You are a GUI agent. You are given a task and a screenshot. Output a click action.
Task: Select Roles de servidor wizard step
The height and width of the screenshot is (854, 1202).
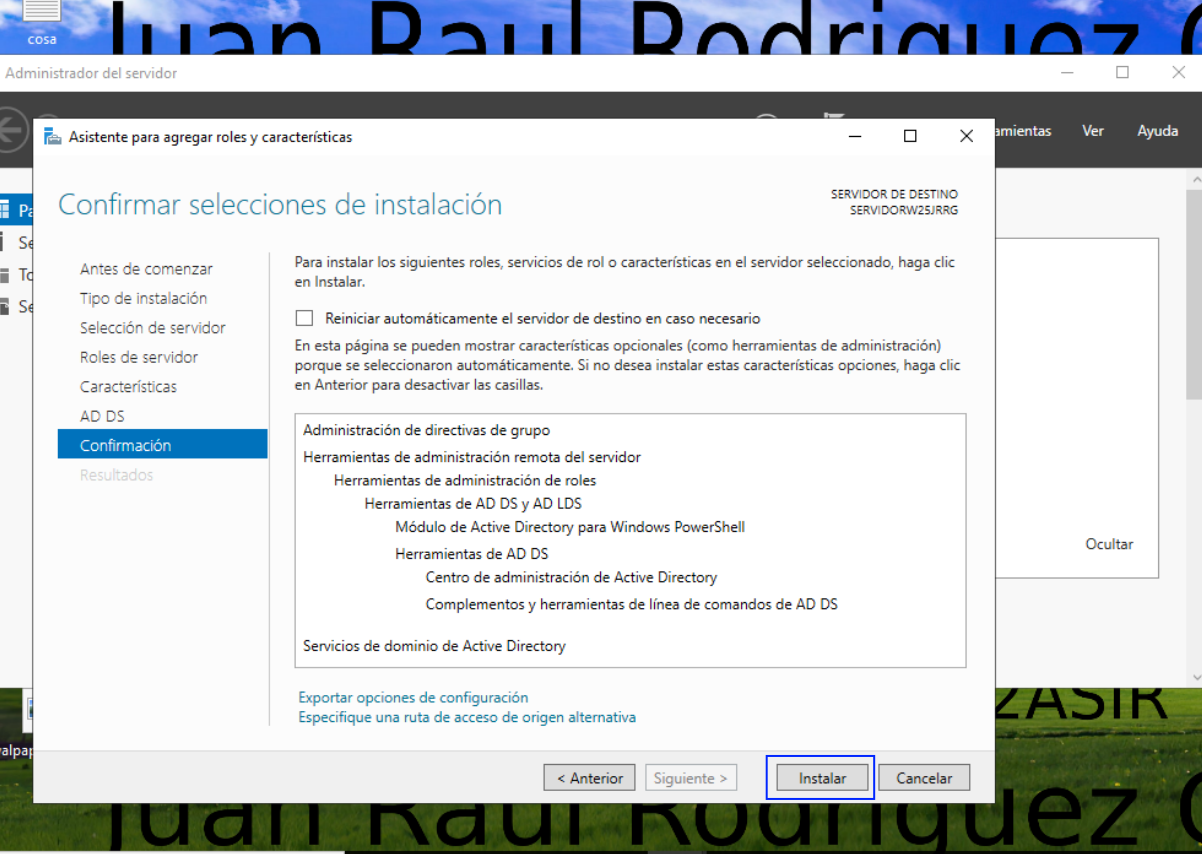coord(139,357)
